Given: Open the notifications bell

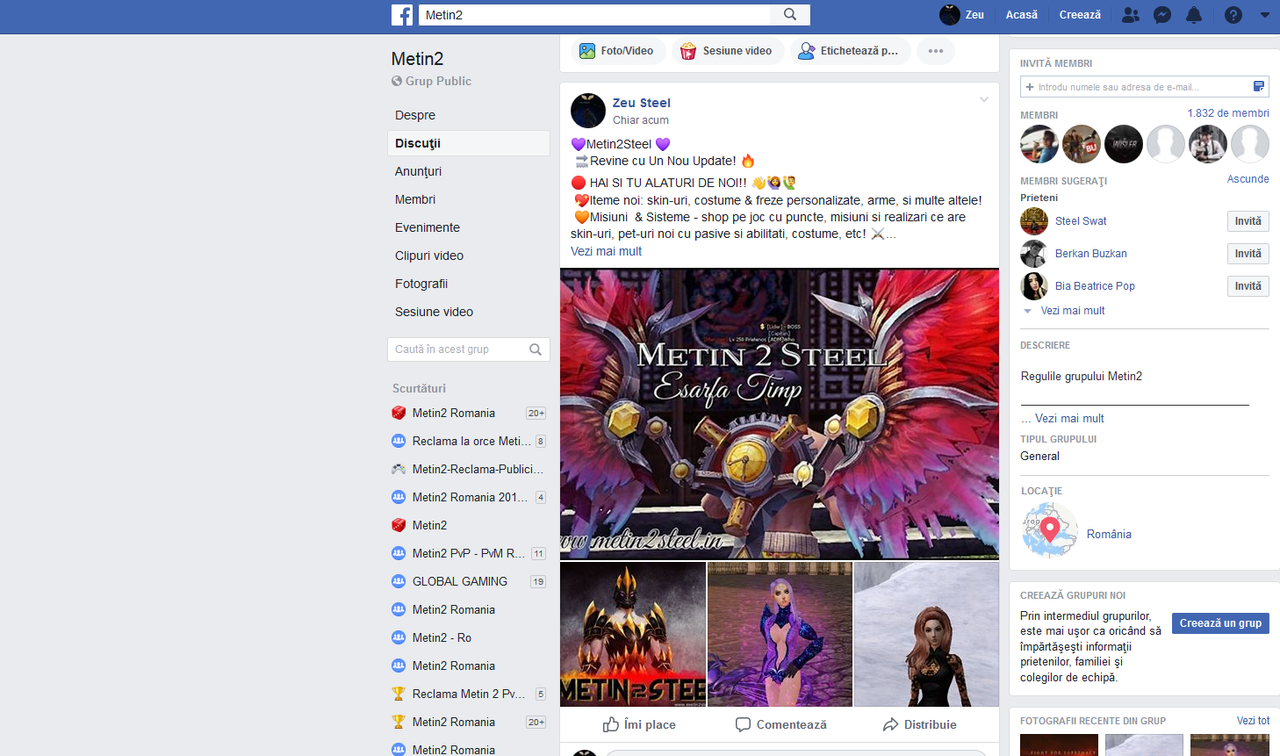Looking at the screenshot, I should coord(1192,15).
